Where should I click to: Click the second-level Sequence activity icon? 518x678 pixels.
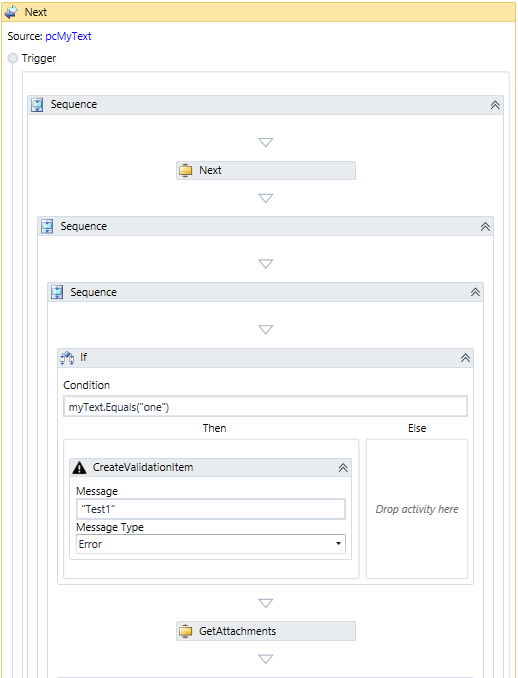pos(47,227)
